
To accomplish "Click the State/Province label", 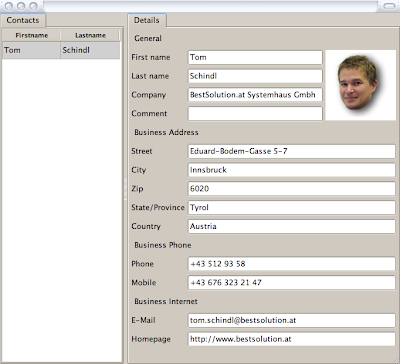I will point(158,207).
